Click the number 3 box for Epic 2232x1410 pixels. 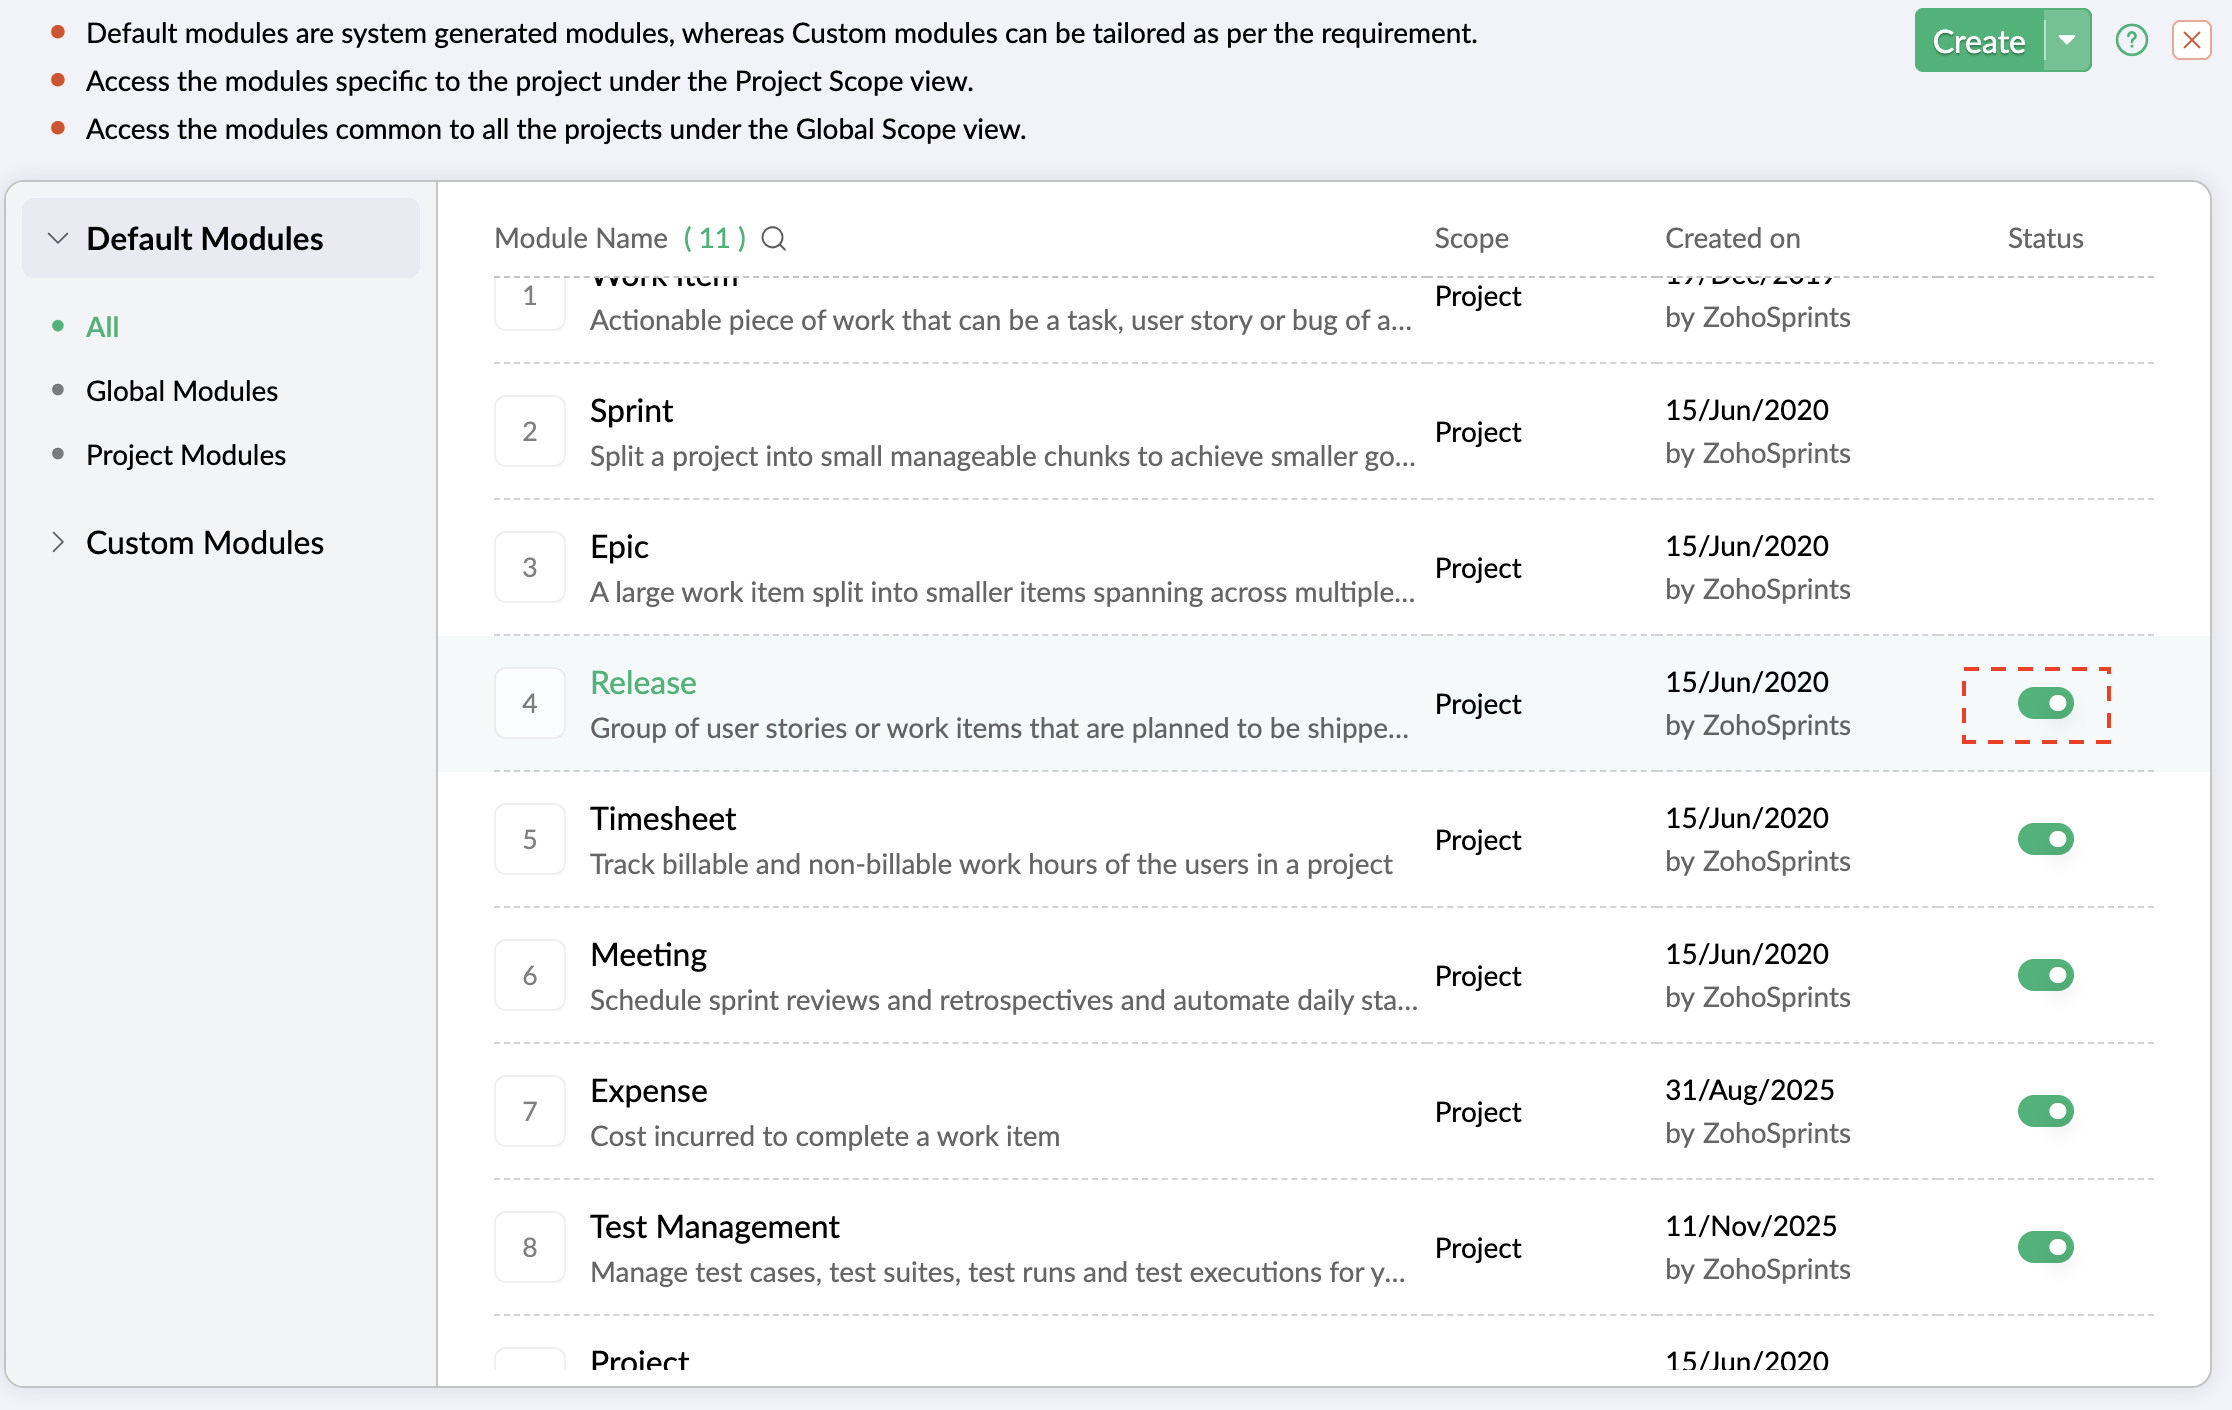tap(530, 568)
